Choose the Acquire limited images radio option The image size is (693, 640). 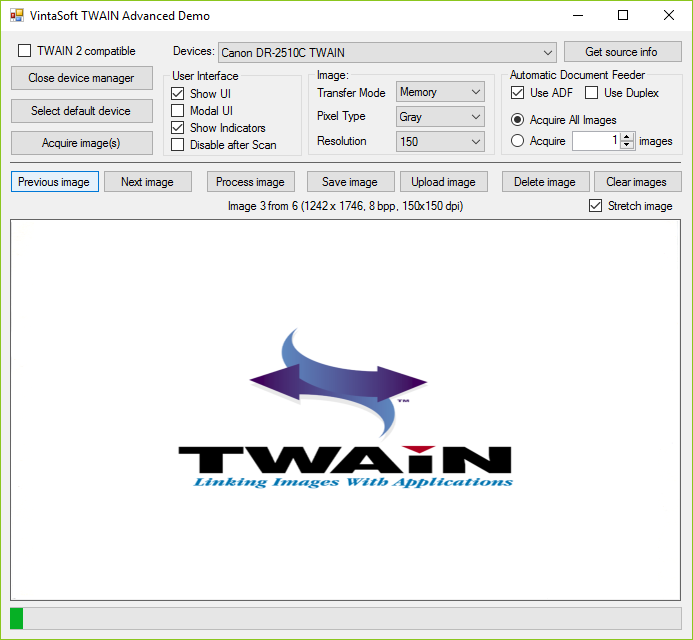[517, 141]
